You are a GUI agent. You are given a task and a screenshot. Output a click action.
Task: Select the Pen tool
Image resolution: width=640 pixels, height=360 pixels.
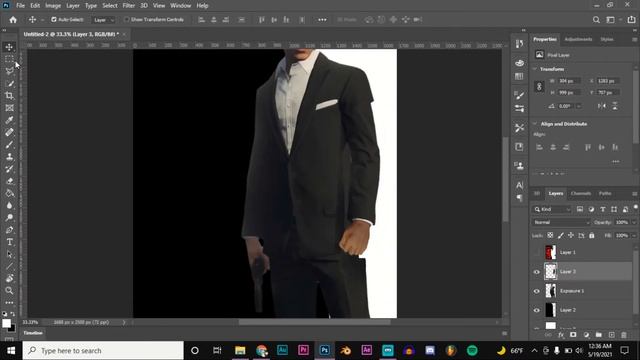click(x=9, y=230)
